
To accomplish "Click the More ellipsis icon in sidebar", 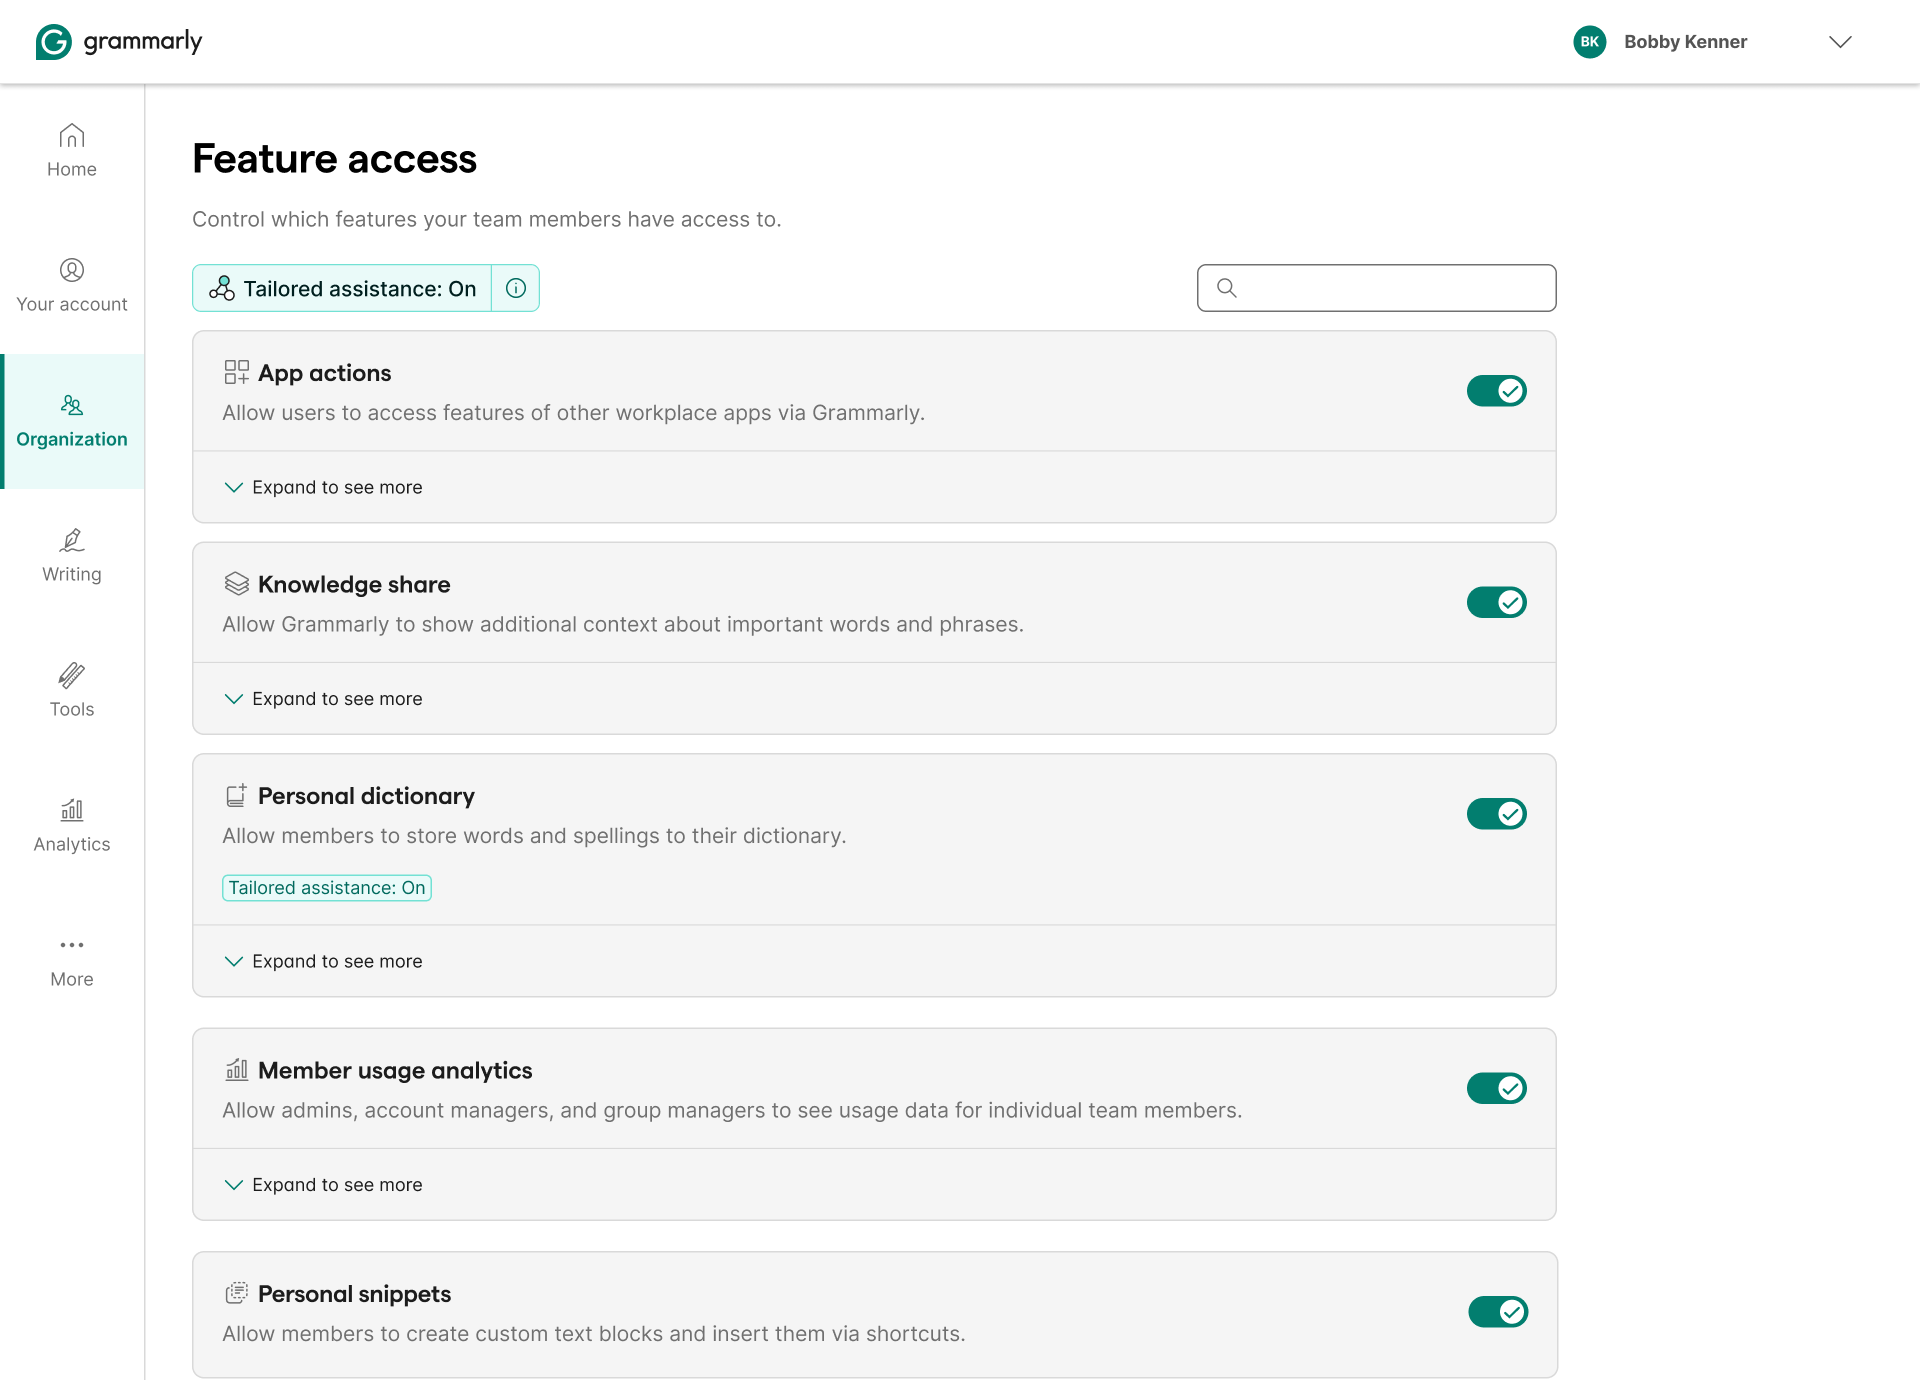I will click(71, 944).
